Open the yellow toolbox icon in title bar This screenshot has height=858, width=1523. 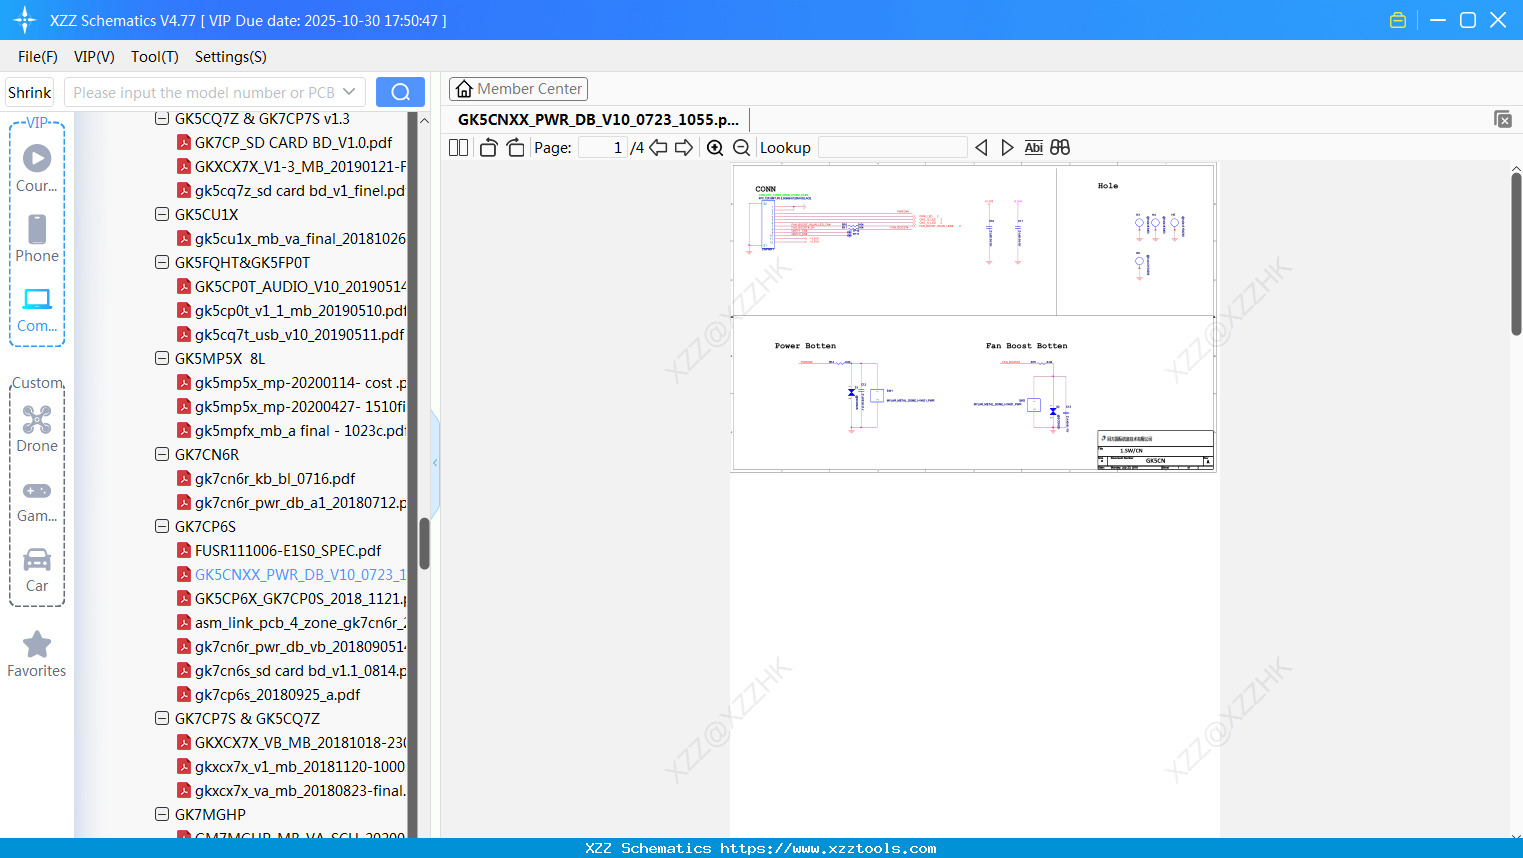1398,20
